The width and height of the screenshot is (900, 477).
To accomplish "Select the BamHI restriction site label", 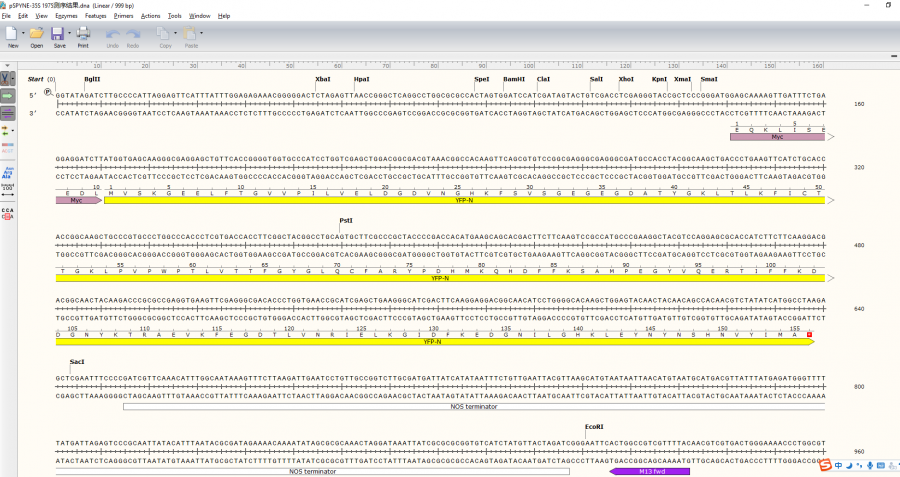I will tap(514, 79).
